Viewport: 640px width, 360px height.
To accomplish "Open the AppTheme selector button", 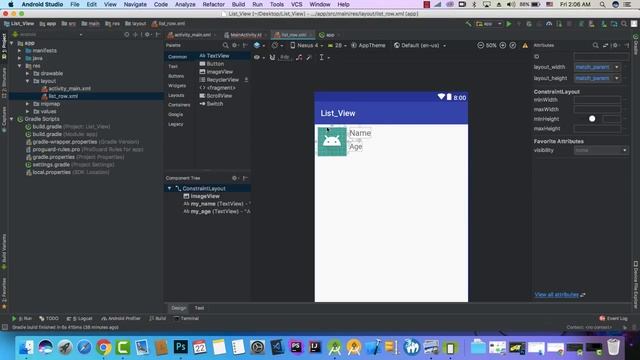I will [x=368, y=45].
